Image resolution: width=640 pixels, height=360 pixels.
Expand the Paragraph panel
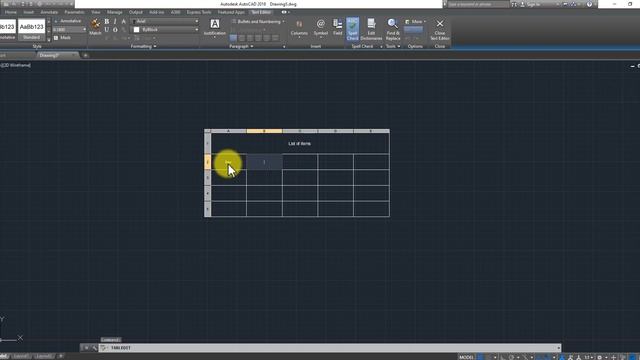(241, 47)
